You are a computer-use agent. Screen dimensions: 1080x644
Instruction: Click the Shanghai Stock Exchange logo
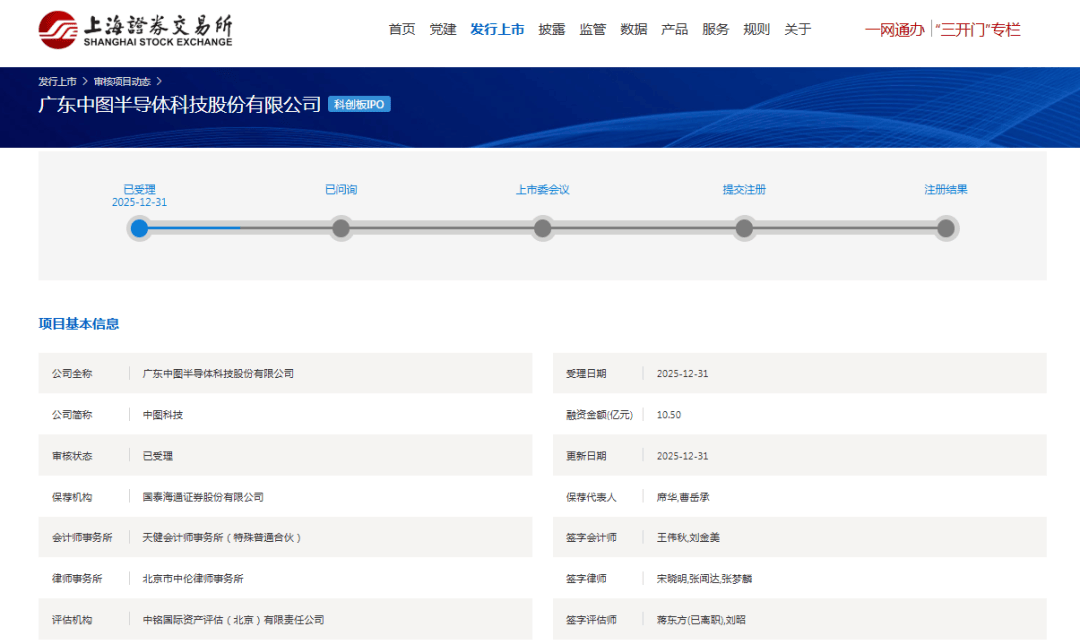point(135,30)
